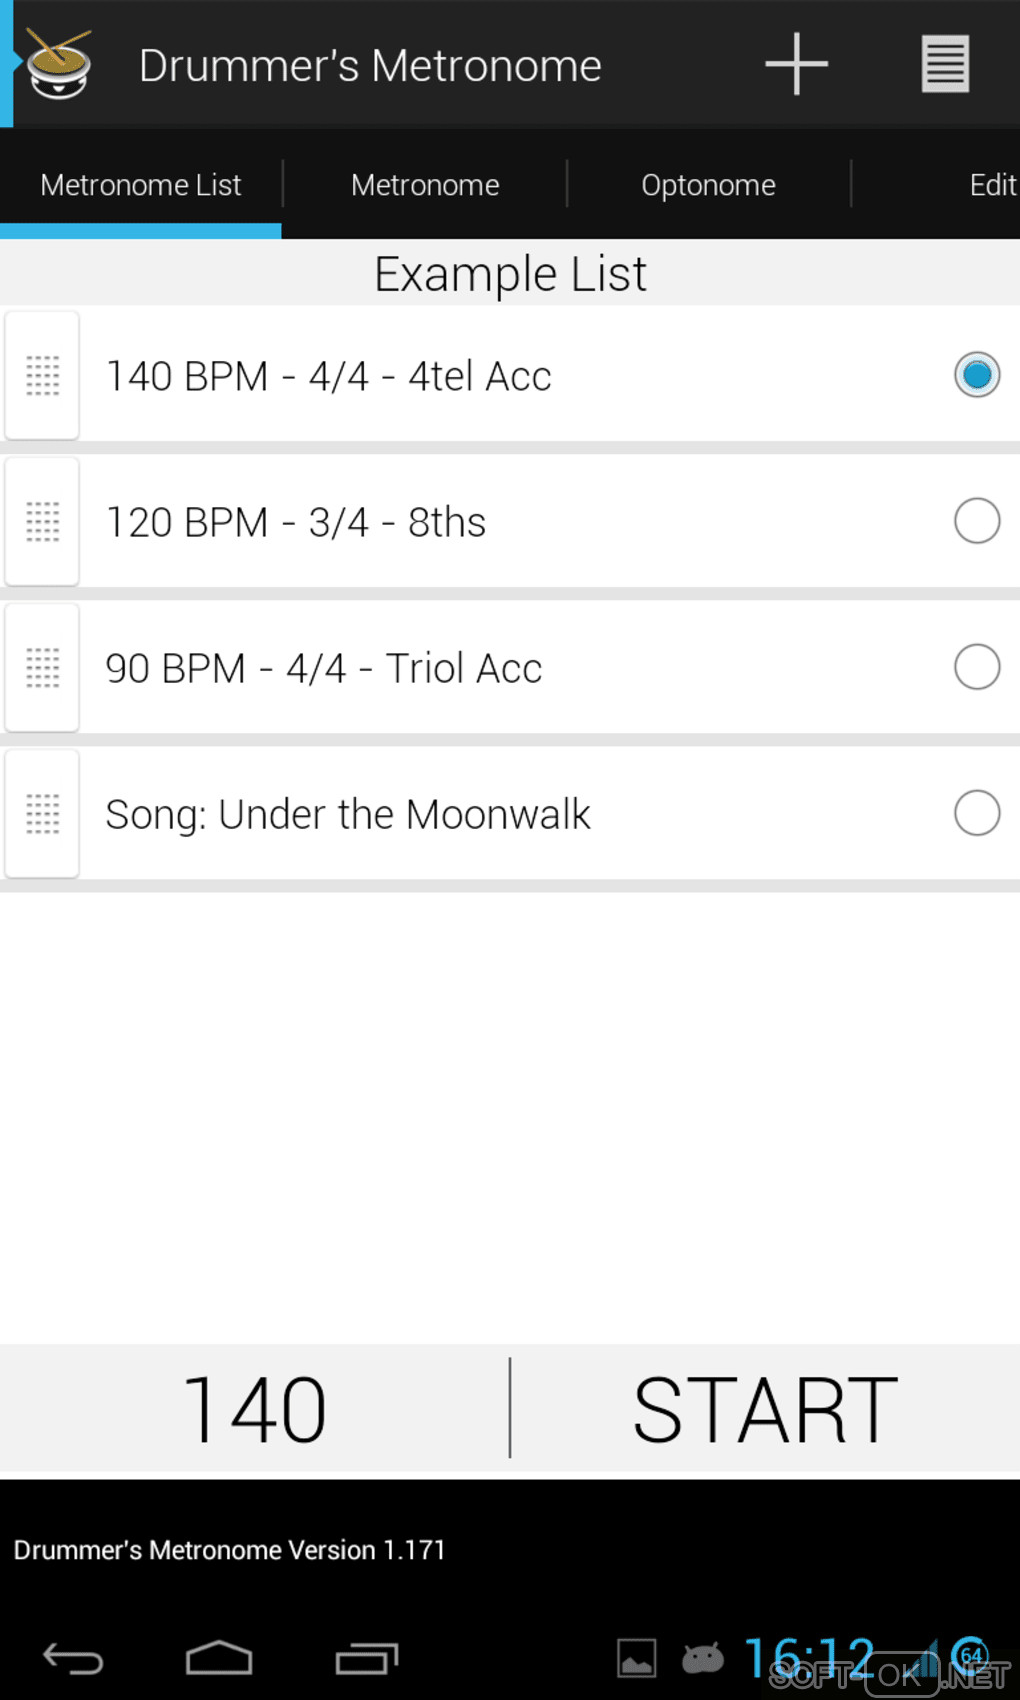Switch to the Metronome tab
The width and height of the screenshot is (1020, 1700).
coord(425,185)
